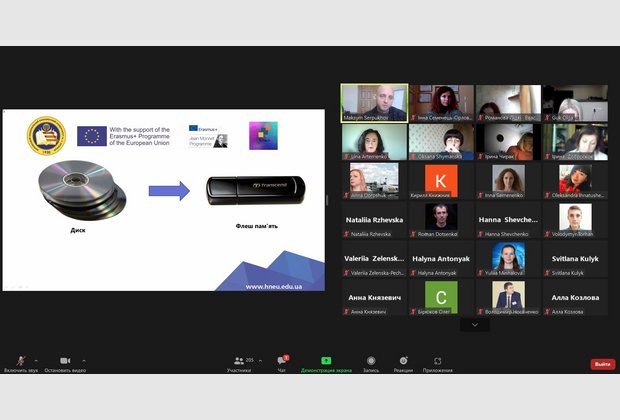The image size is (620, 420).
Task: Select Halyna Antonyak's name tile
Action: (x=441, y=259)
